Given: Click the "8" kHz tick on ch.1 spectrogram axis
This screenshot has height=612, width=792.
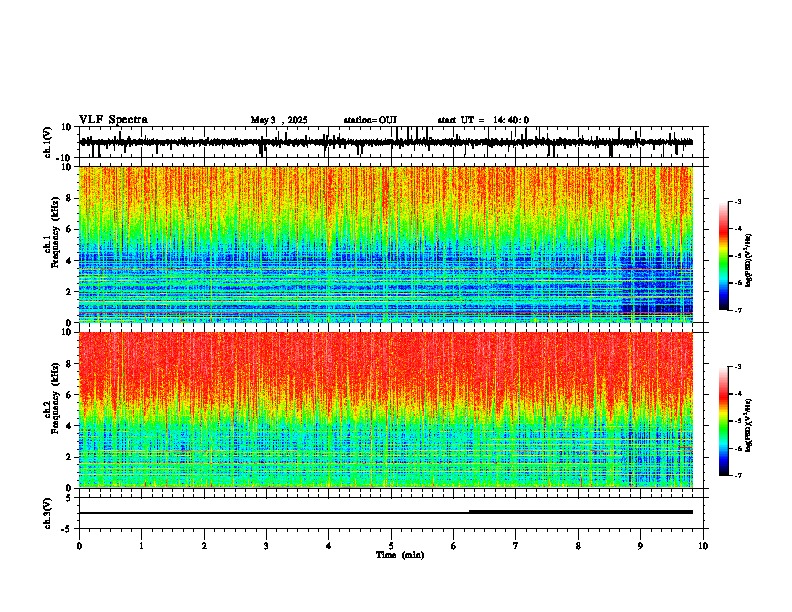Looking at the screenshot, I should click(70, 198).
